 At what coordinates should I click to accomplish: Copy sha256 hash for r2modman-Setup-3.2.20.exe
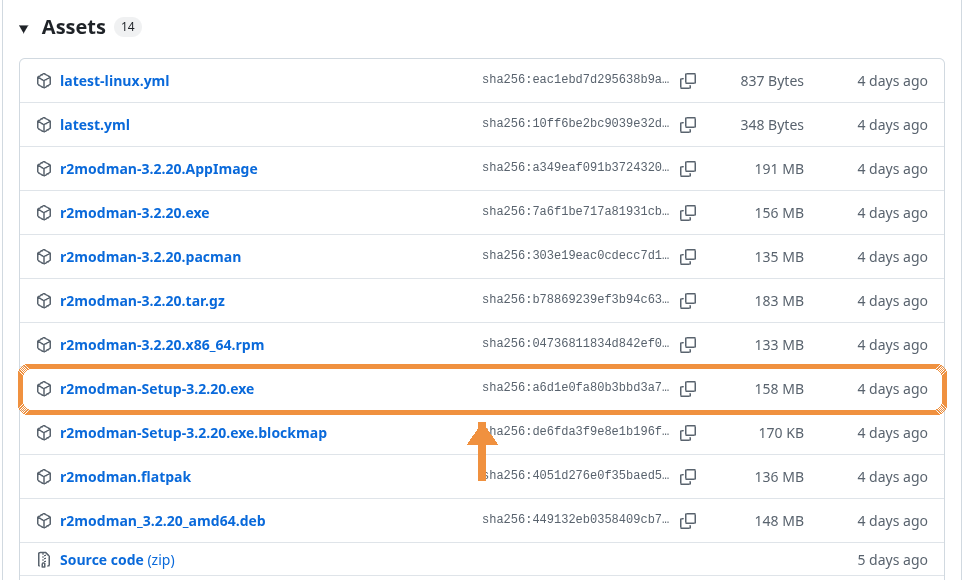click(x=688, y=389)
